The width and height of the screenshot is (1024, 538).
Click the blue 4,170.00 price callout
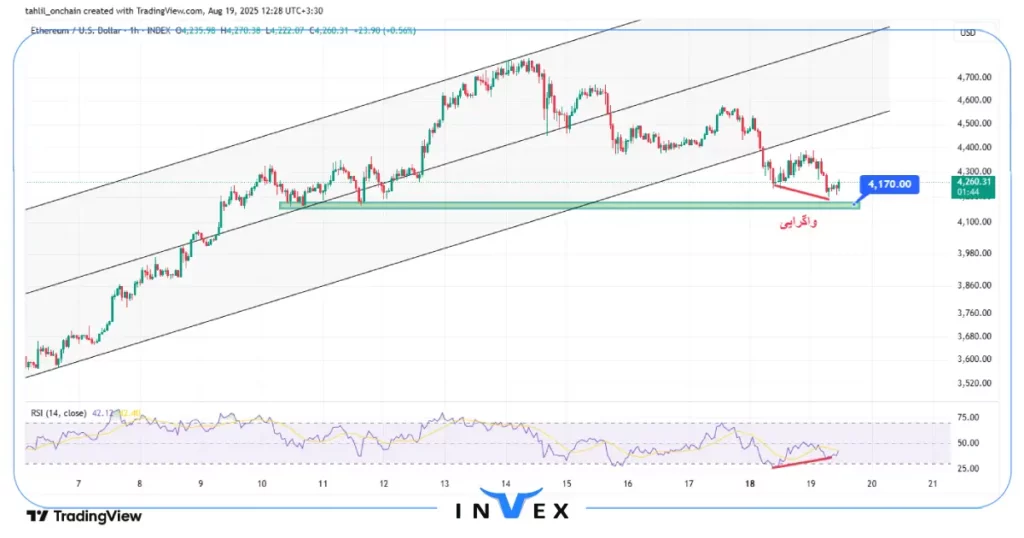(889, 185)
